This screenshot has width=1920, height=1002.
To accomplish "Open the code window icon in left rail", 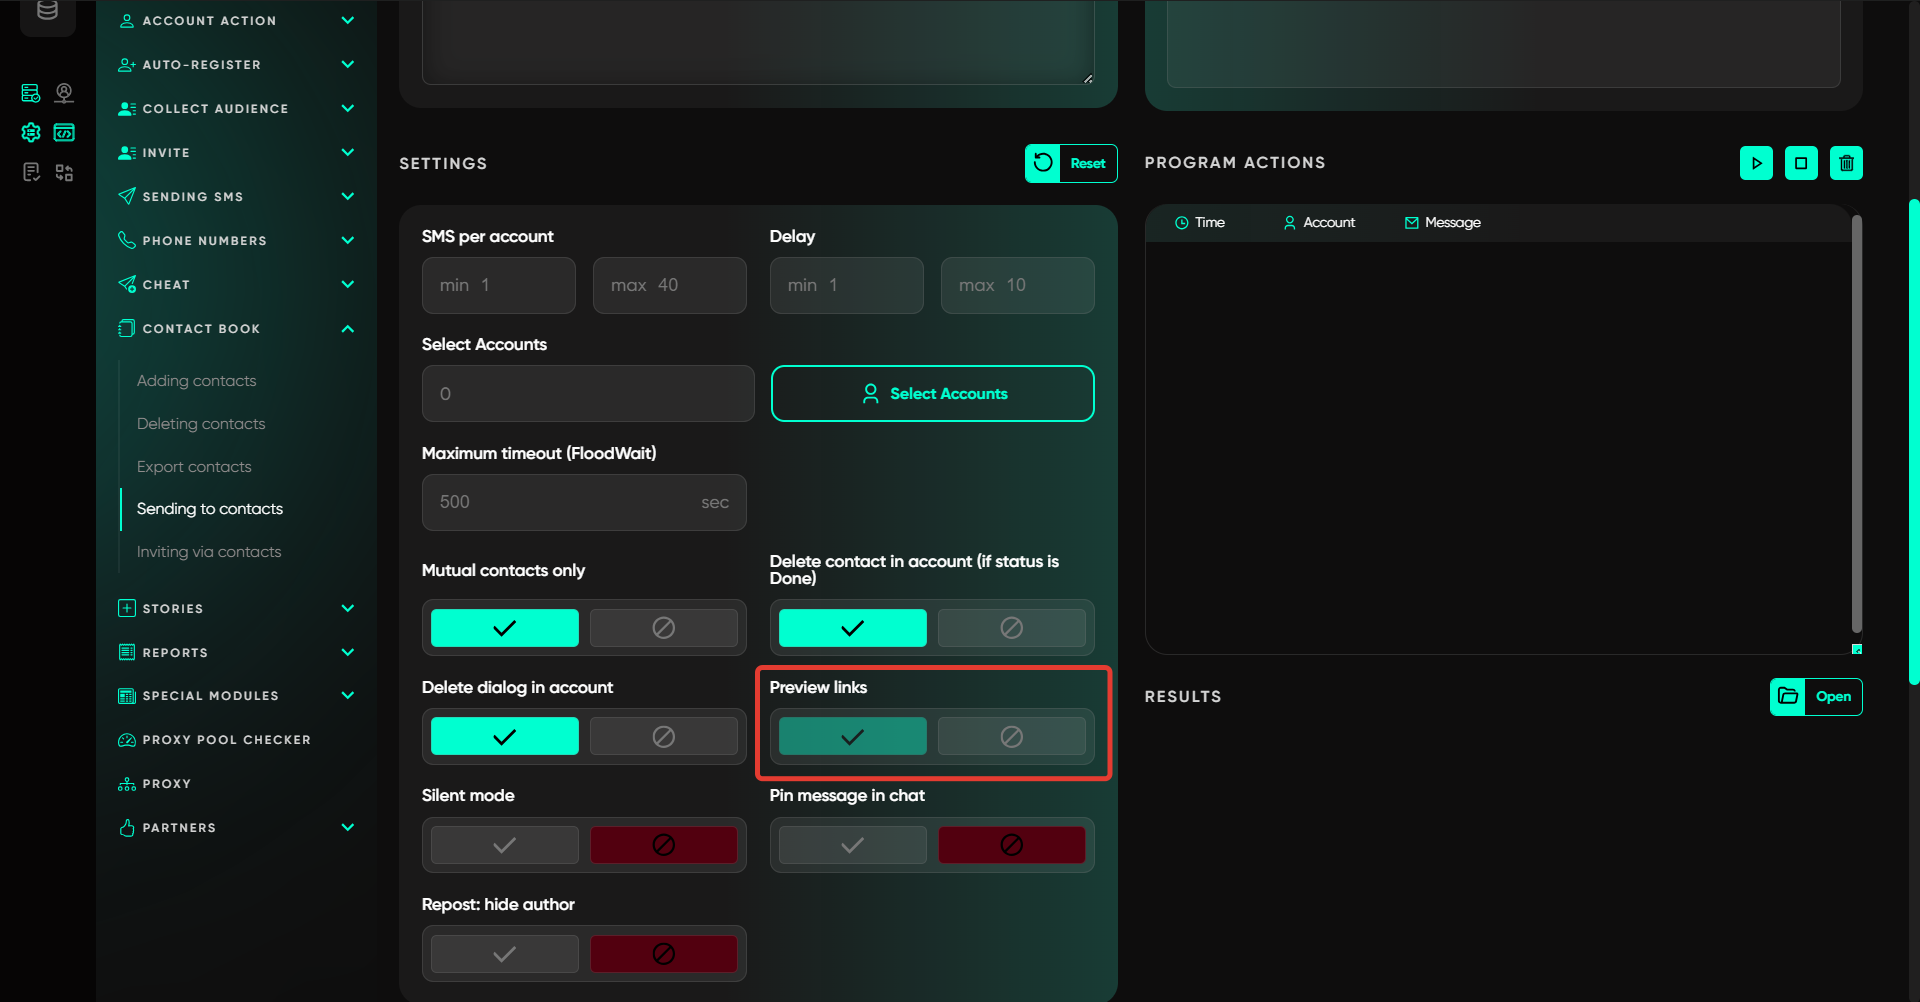I will click(64, 132).
